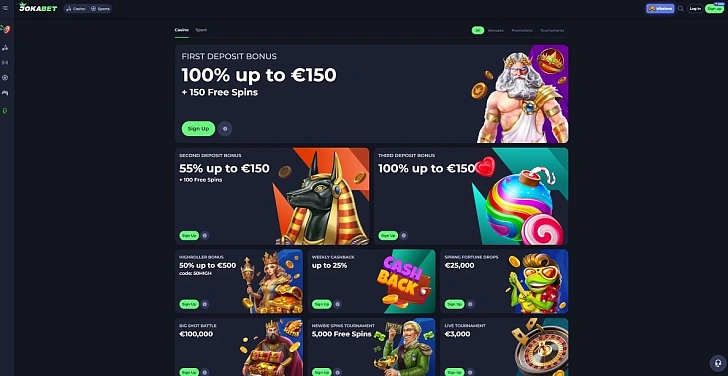Open the live broadcast icon in sidebar

(x=5, y=63)
